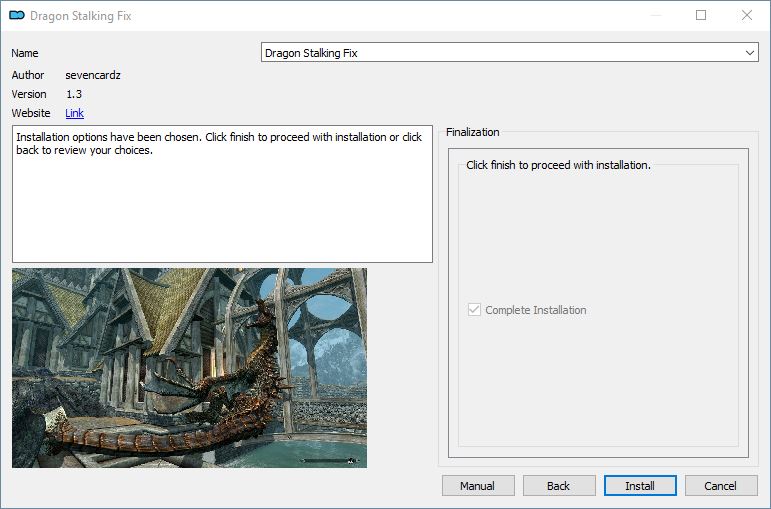
Task: Click 'Click finish to proceed with installation.' text
Action: [x=558, y=165]
